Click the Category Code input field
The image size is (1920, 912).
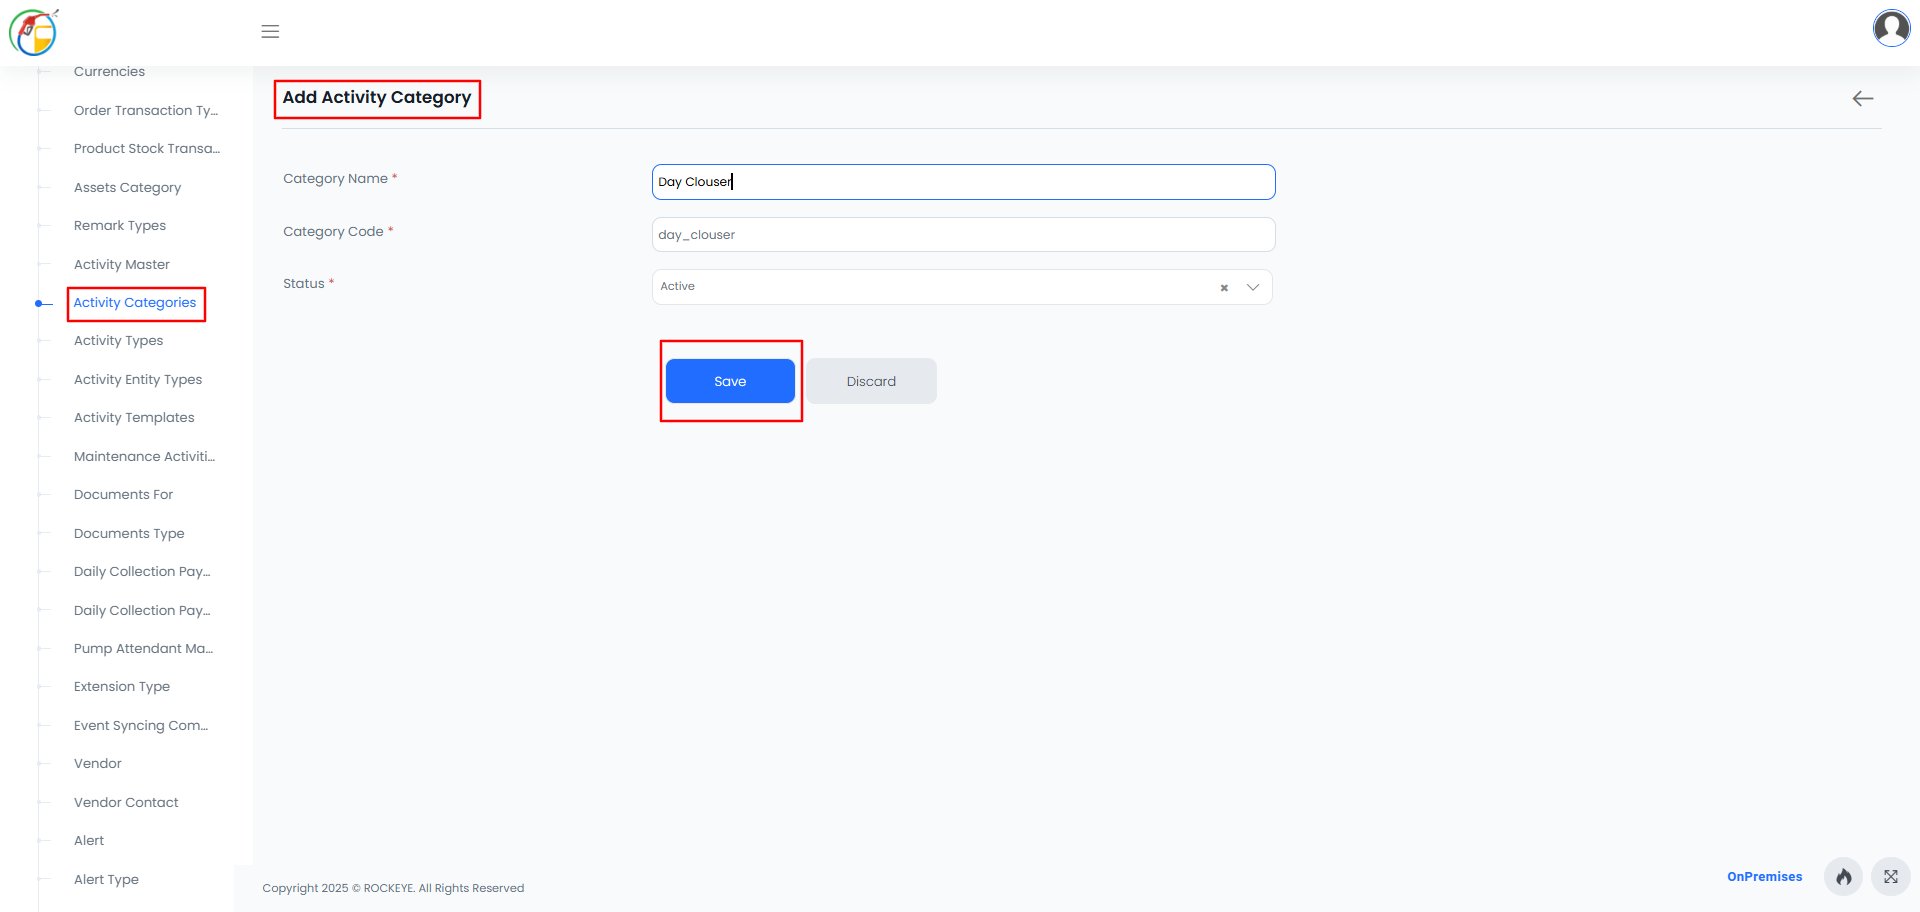pos(963,235)
